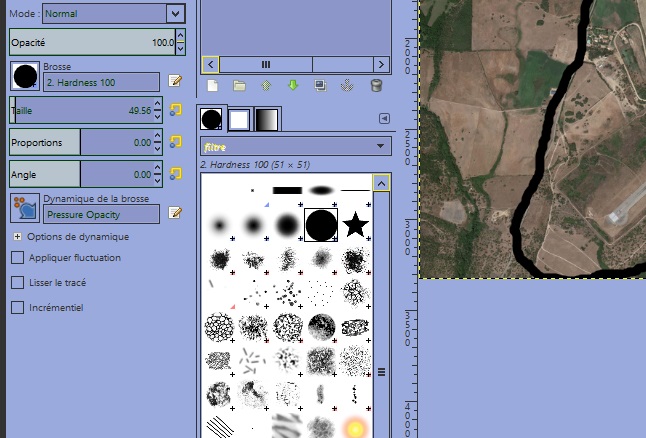This screenshot has width=646, height=438.
Task: Click the brush name field Hardness 100
Action: (101, 82)
